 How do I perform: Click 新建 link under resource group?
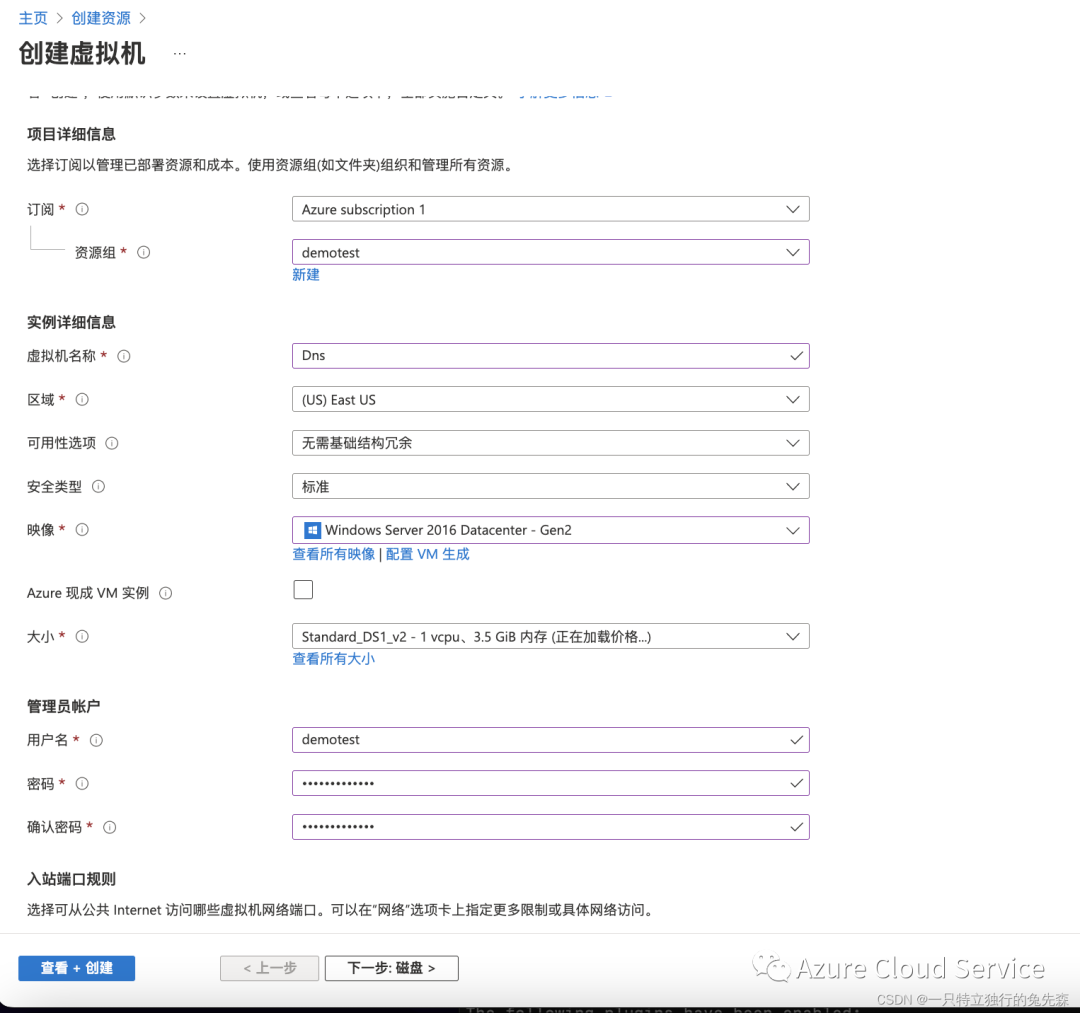(x=306, y=275)
